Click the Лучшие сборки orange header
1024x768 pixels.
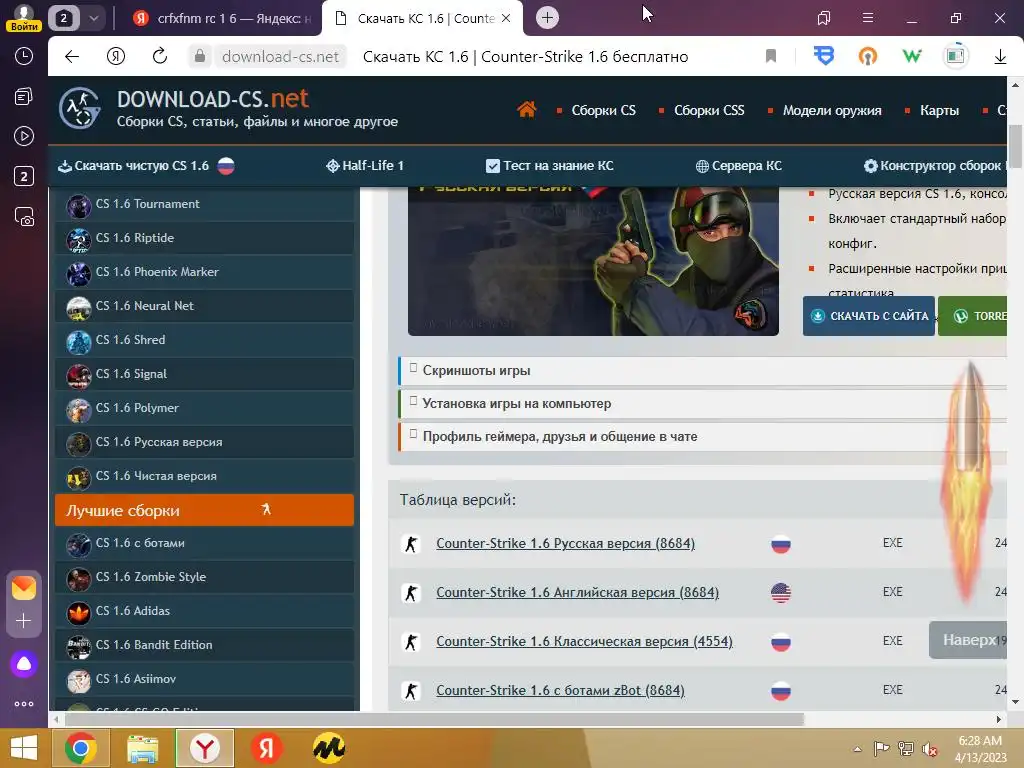[204, 510]
